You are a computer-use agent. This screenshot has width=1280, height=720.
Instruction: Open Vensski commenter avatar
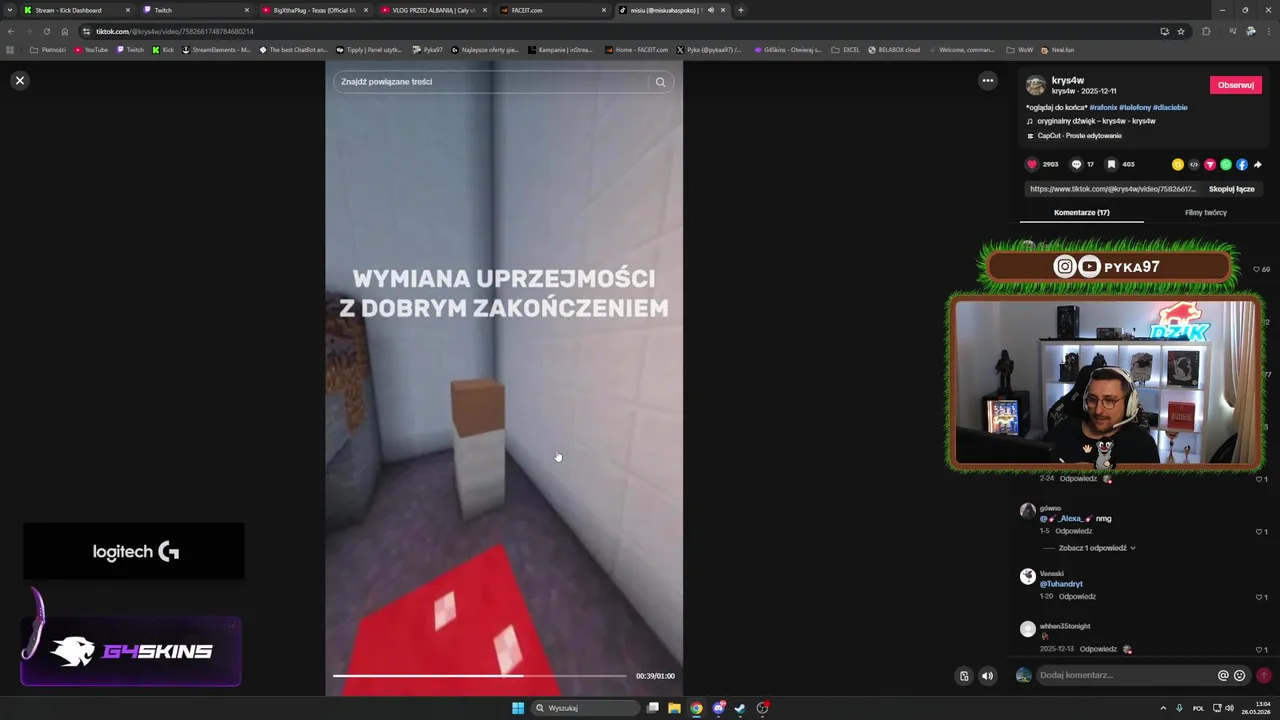click(x=1028, y=576)
